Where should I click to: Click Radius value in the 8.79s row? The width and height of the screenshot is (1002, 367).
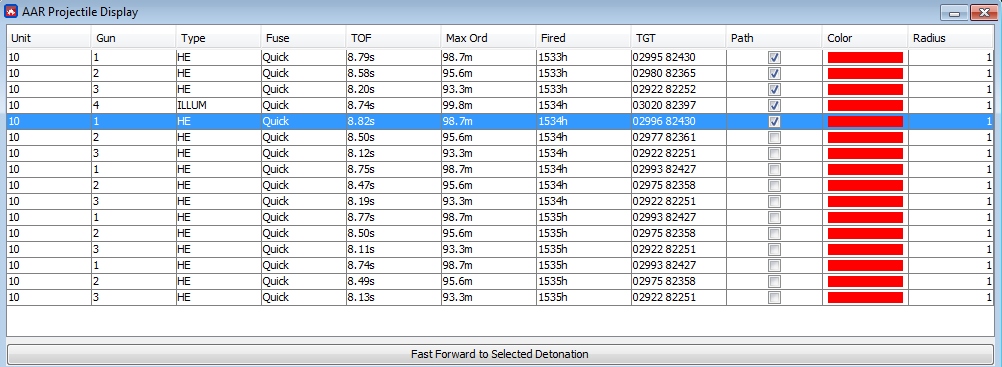[x=951, y=58]
